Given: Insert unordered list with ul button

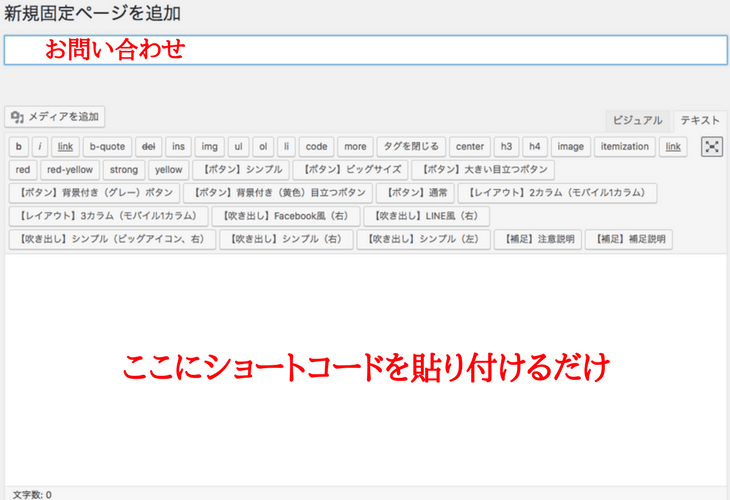Looking at the screenshot, I should (238, 147).
